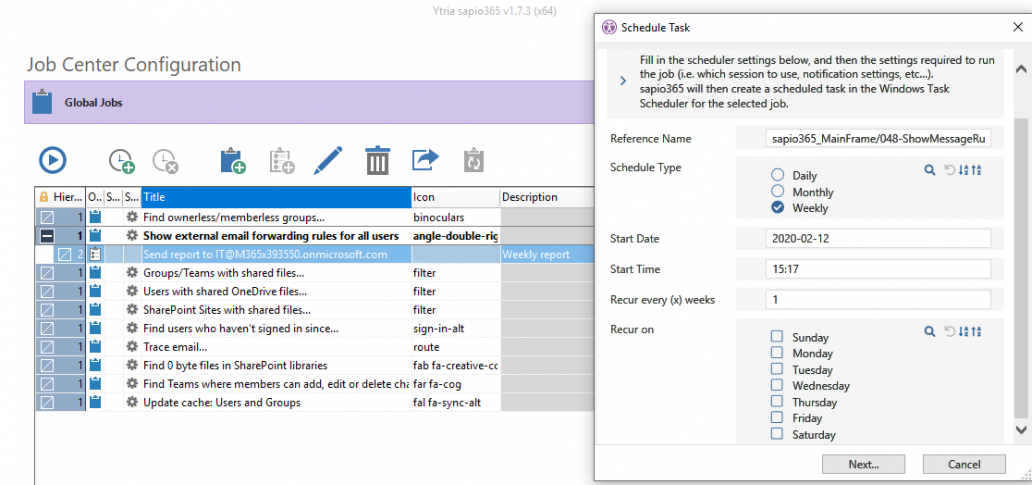The image size is (1032, 485).
Task: Check the Friday checkbox
Action: point(777,417)
